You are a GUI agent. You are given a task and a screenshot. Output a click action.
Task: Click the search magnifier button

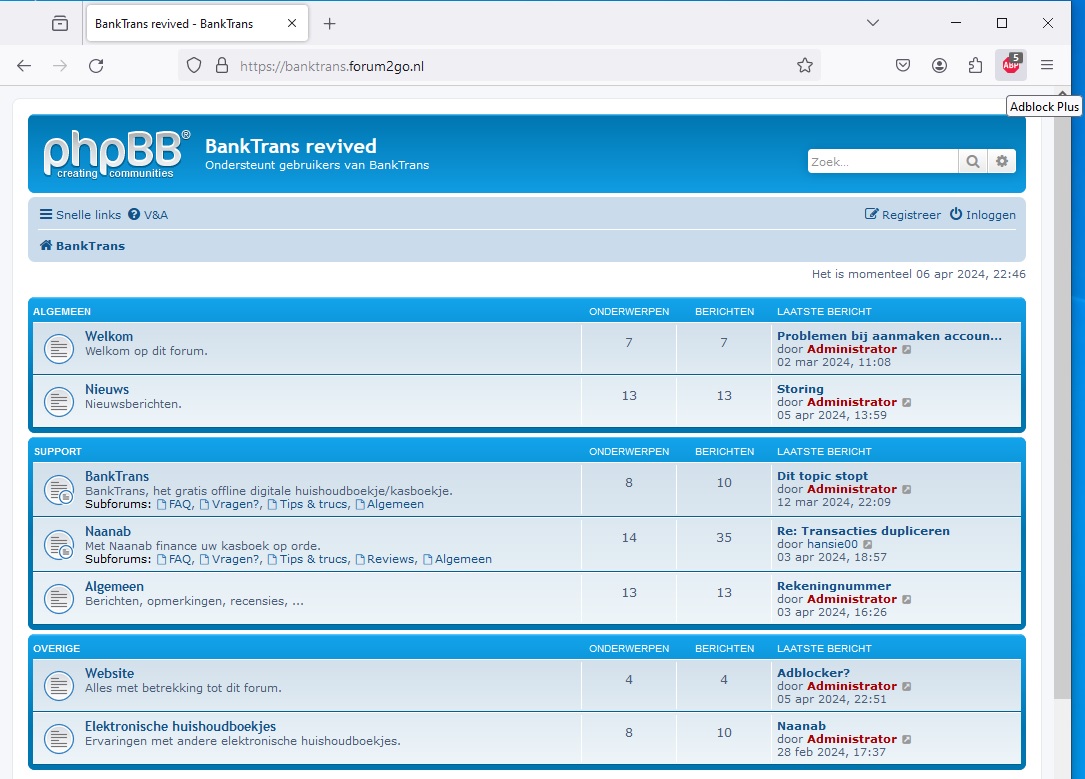pyautogui.click(x=972, y=161)
